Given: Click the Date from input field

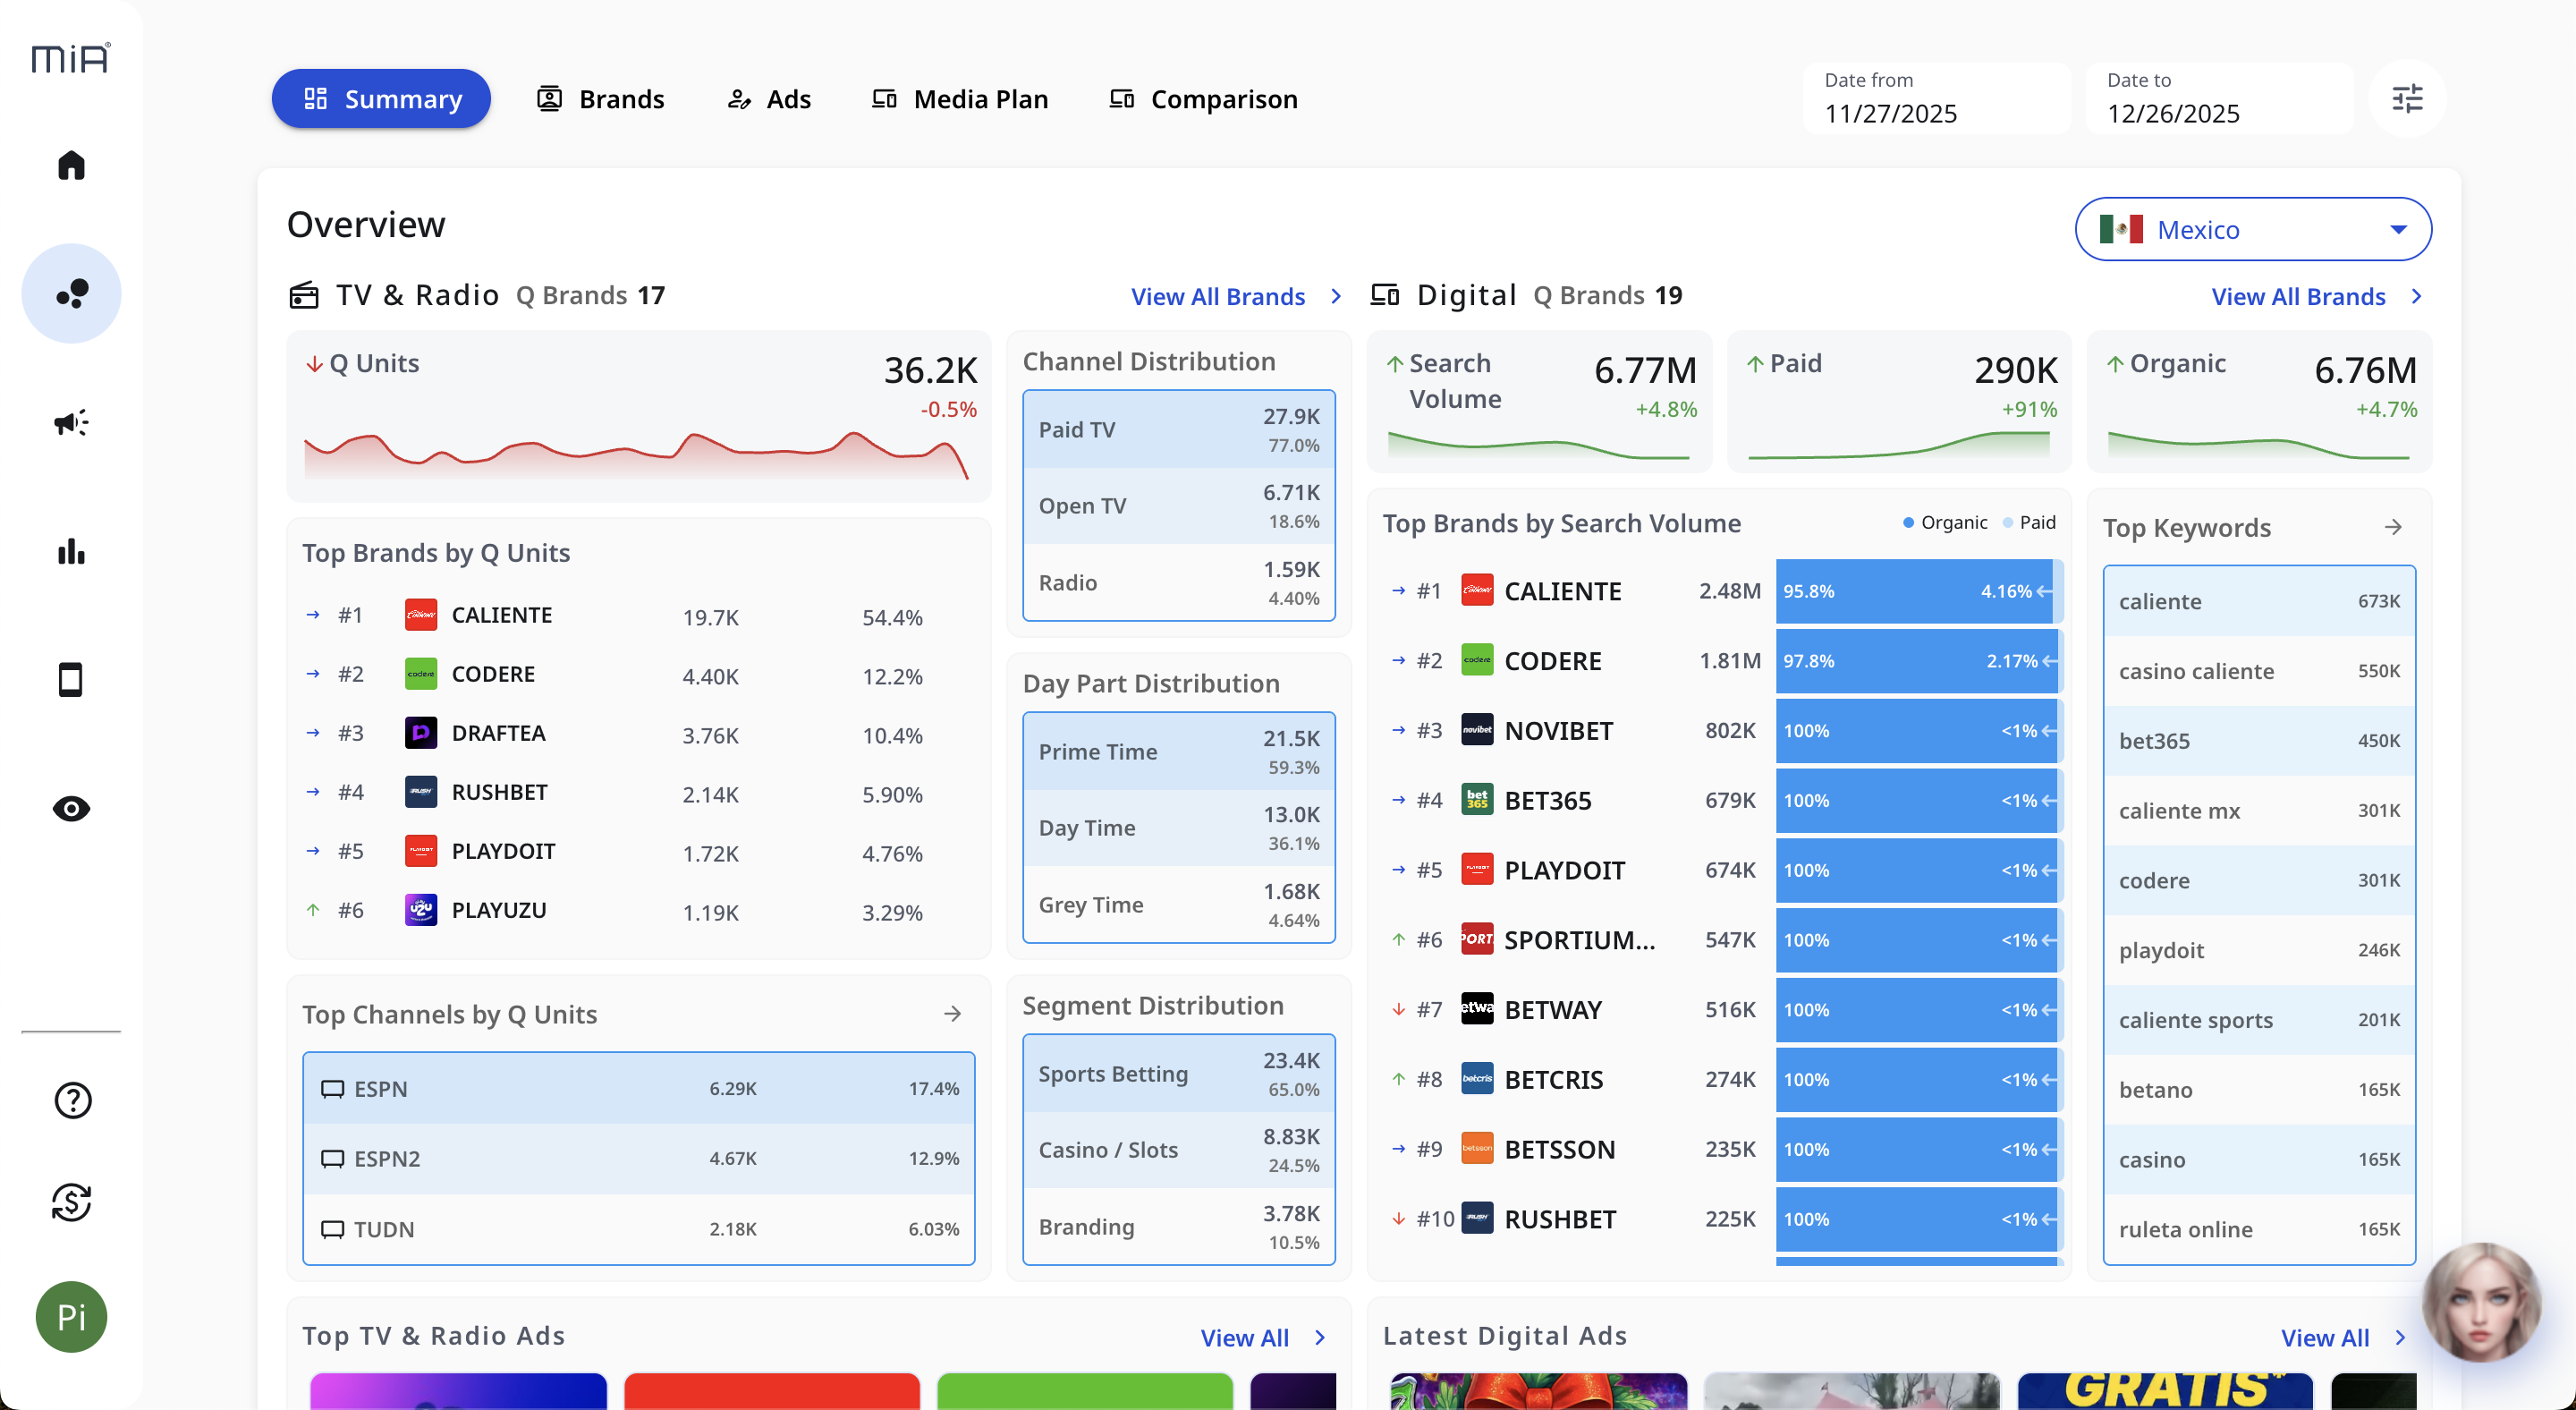Looking at the screenshot, I should [x=1935, y=99].
